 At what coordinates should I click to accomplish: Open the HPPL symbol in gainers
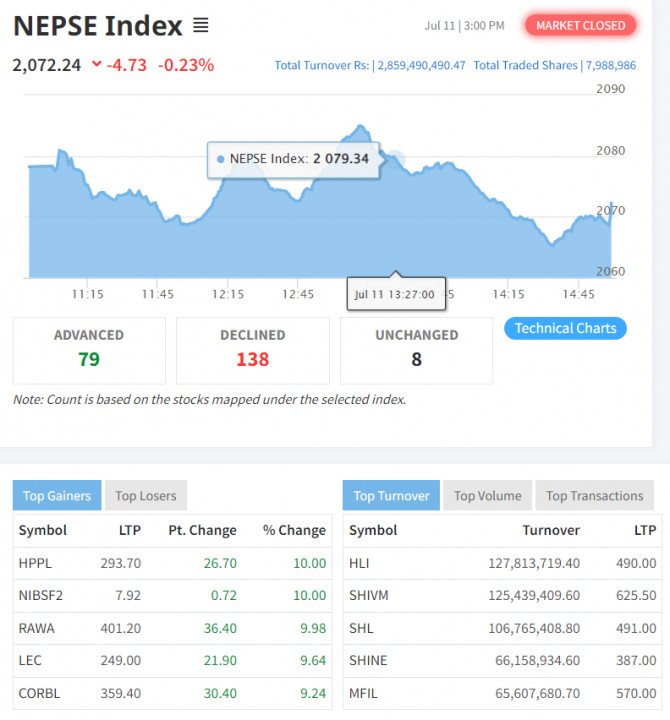coord(35,563)
